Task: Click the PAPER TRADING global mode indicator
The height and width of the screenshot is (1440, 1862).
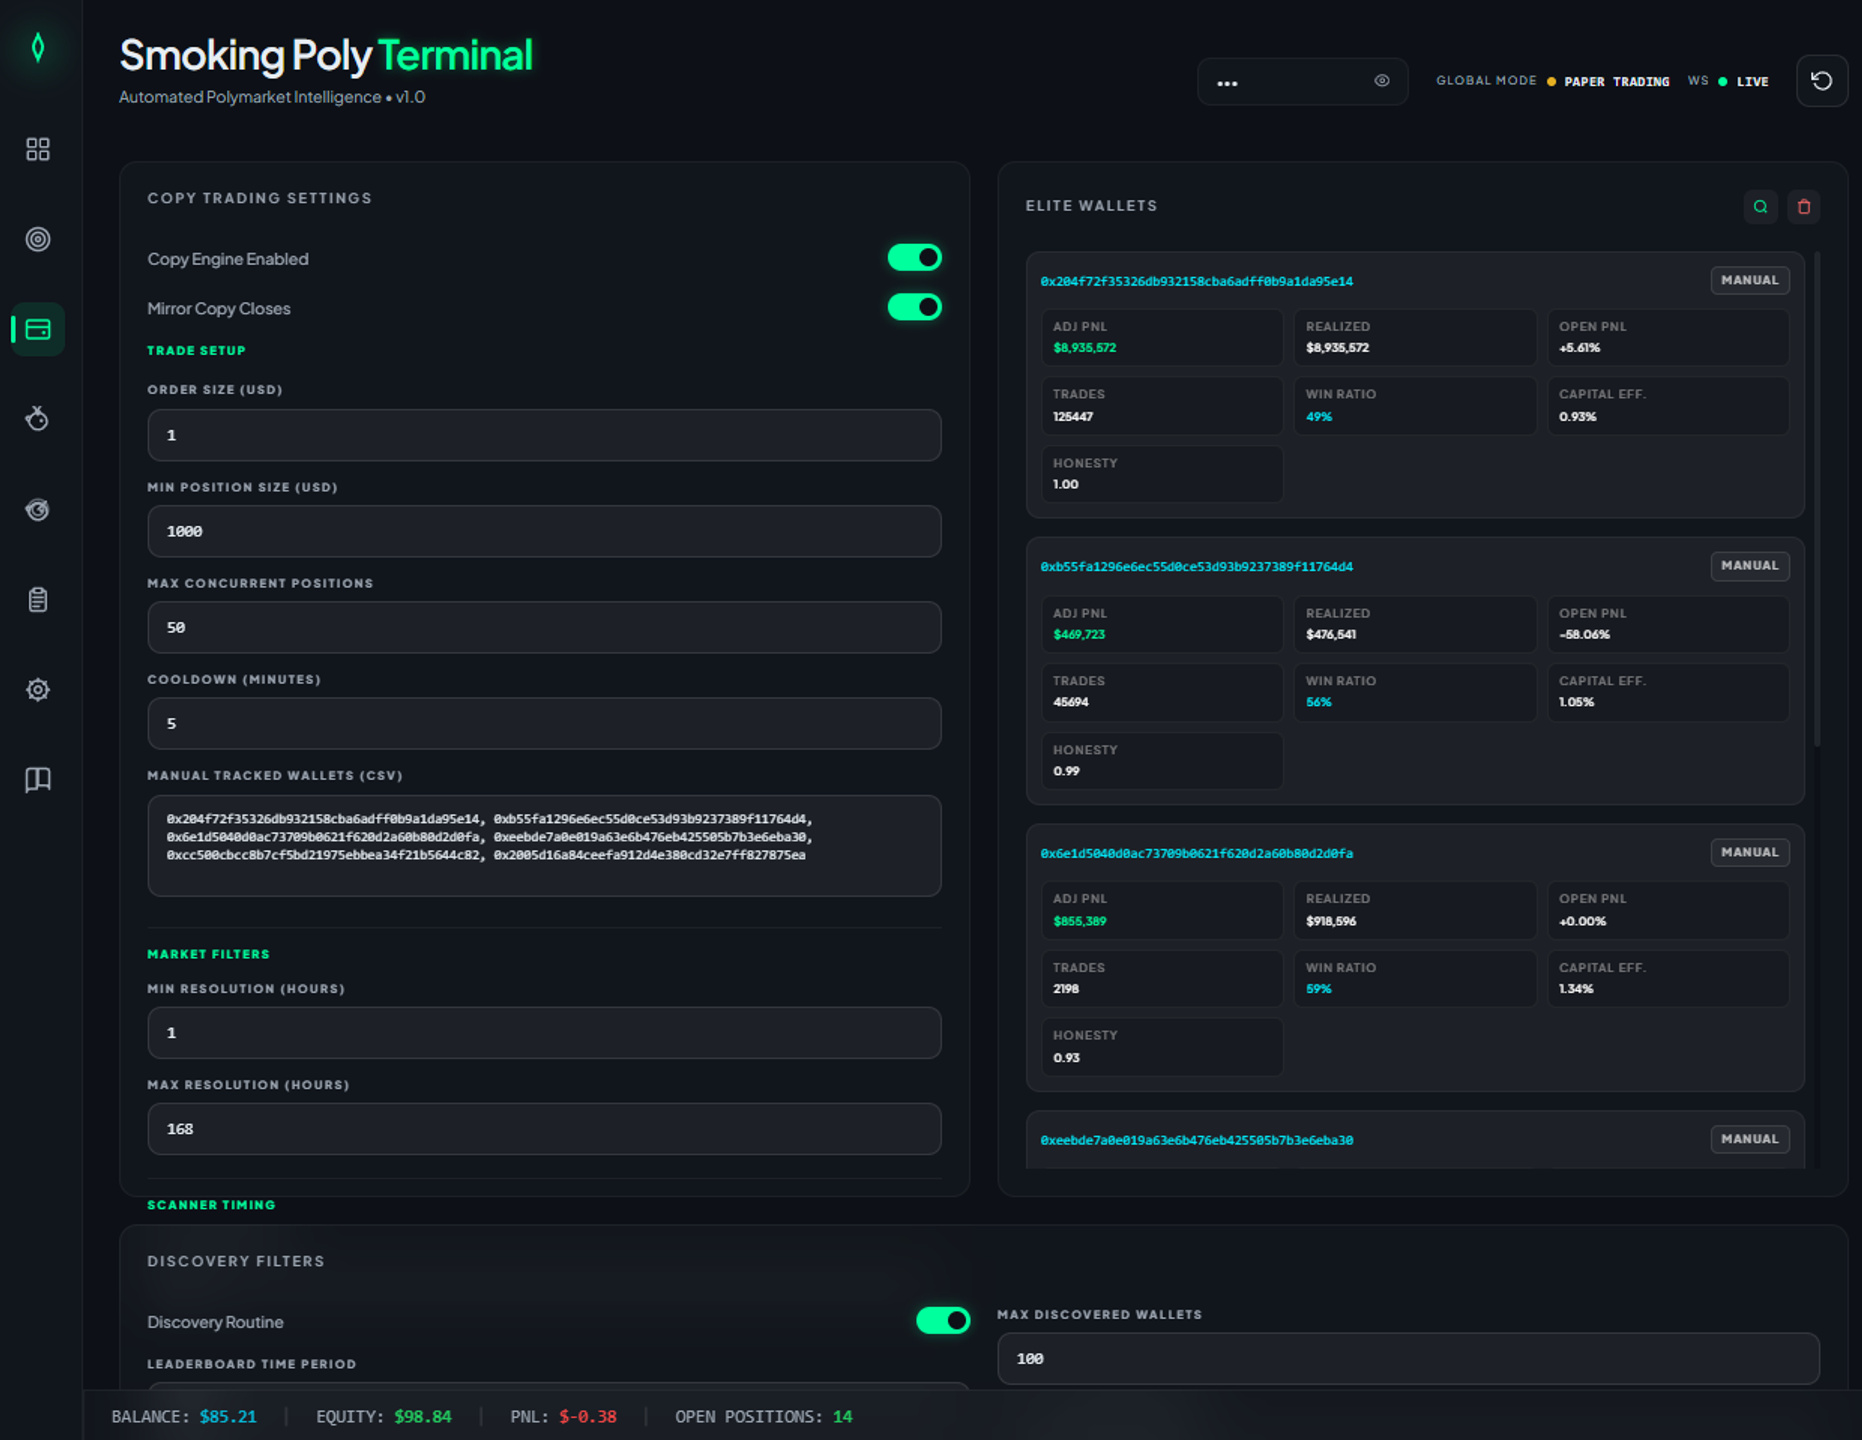Action: coord(1608,82)
